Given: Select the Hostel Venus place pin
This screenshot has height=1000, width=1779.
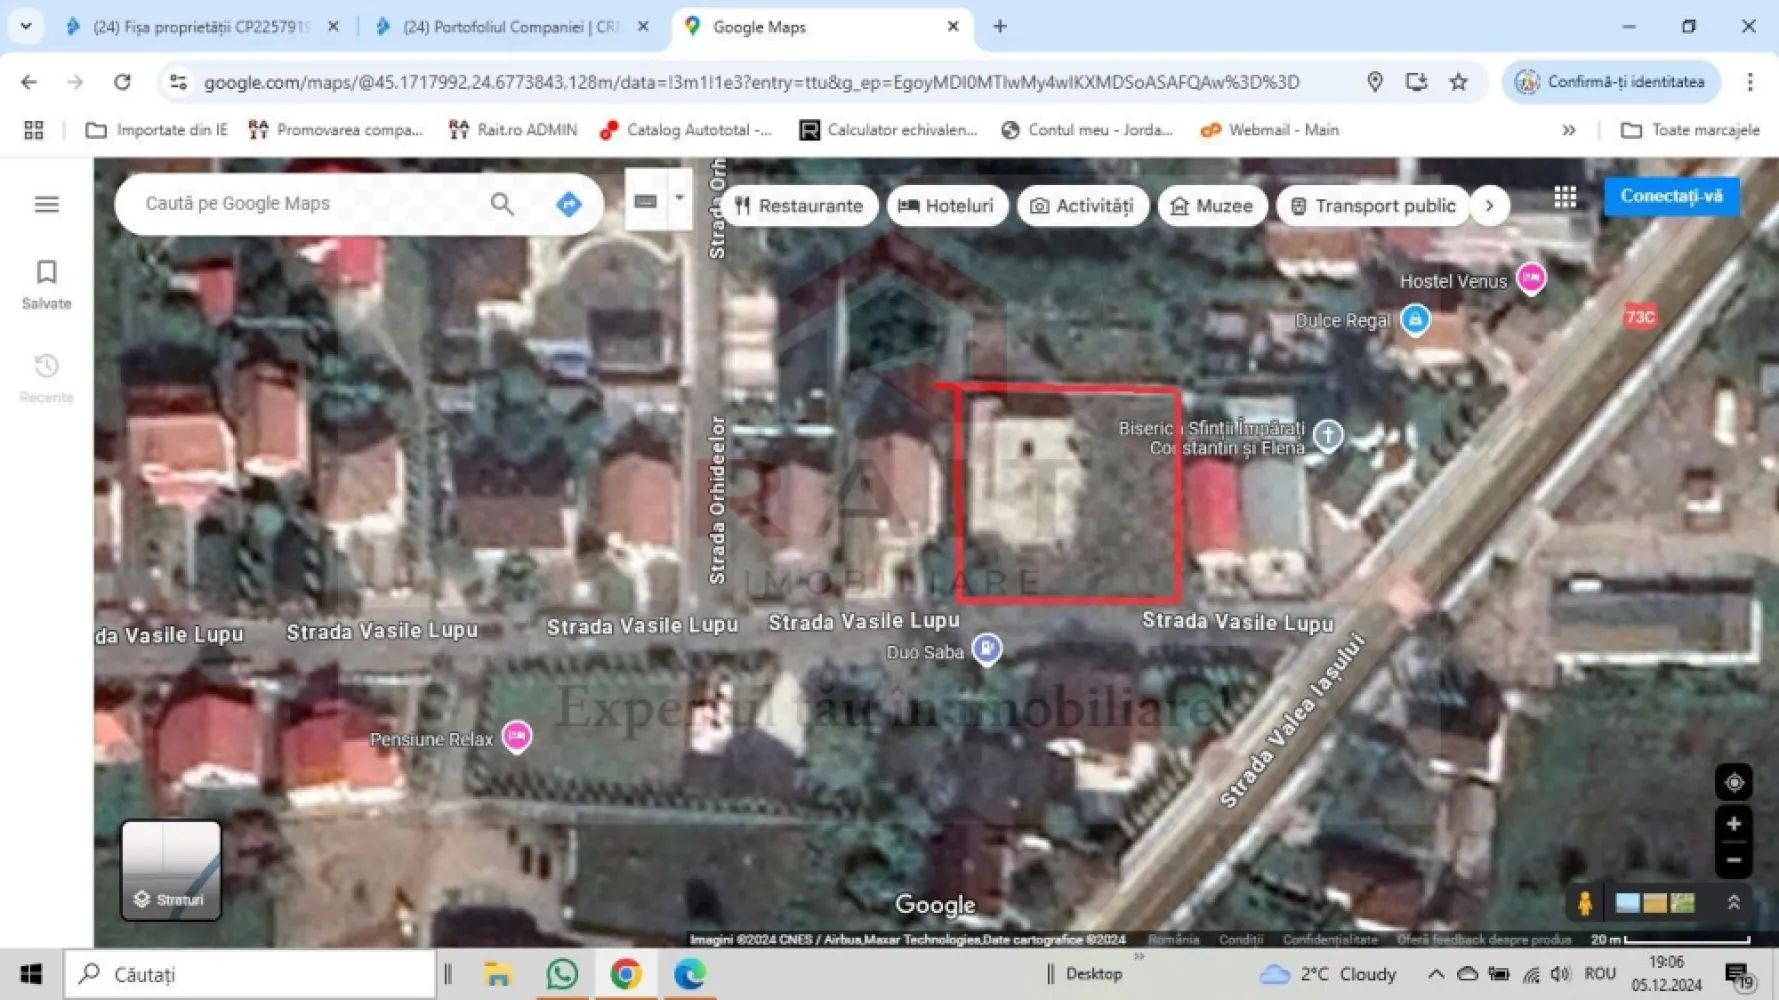Looking at the screenshot, I should 1531,279.
